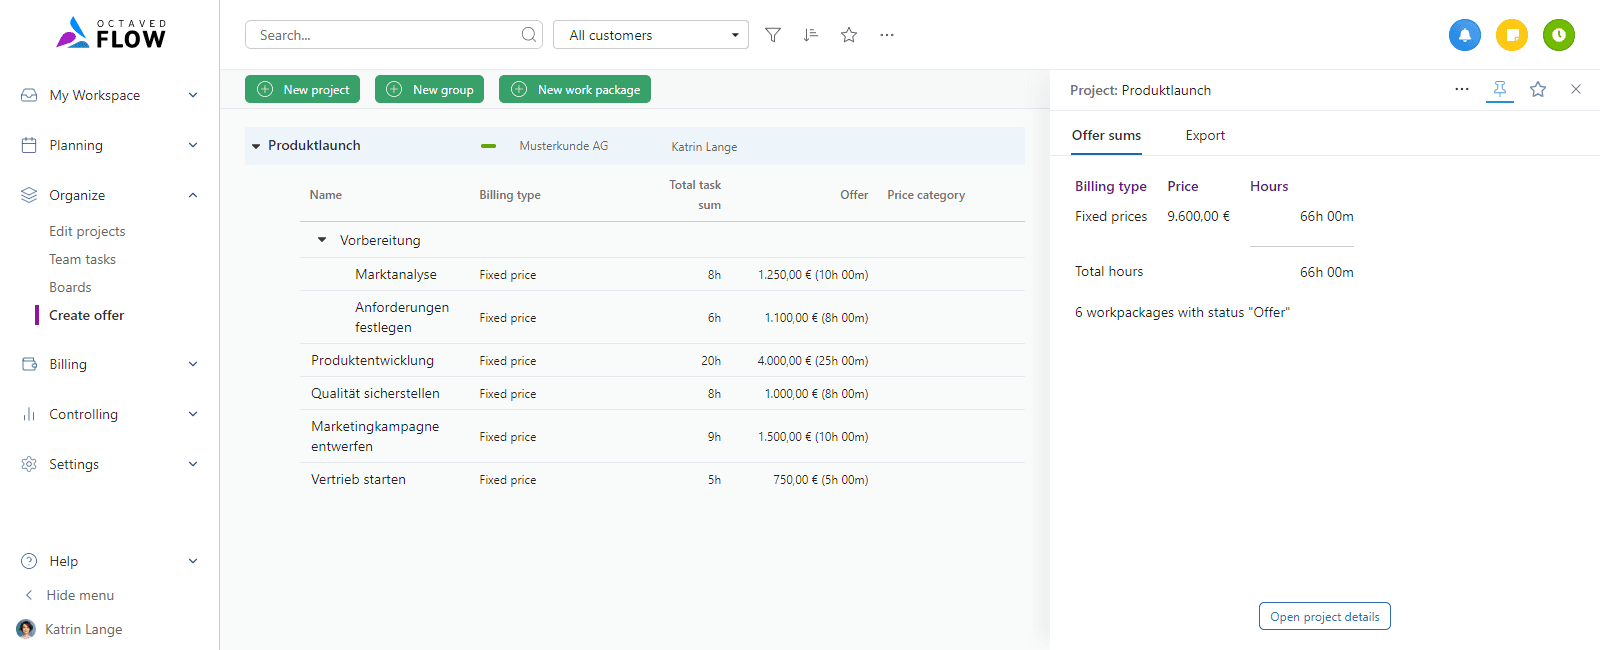Click the New work package button
The height and width of the screenshot is (650, 1600).
pyautogui.click(x=575, y=89)
